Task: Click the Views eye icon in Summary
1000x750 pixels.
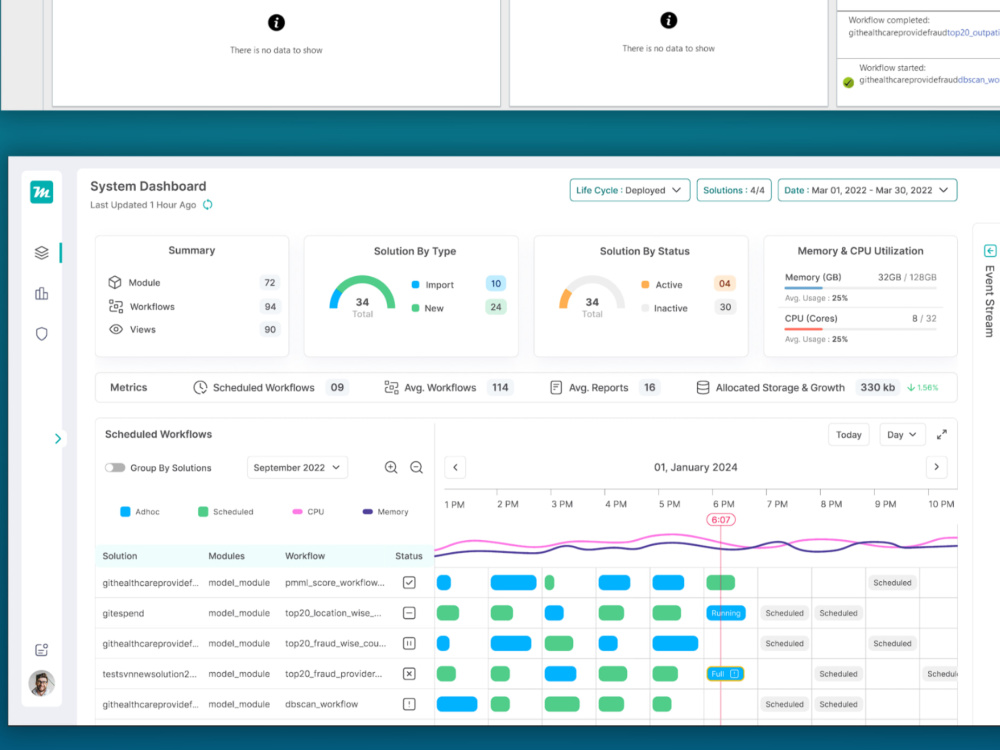Action: point(115,330)
